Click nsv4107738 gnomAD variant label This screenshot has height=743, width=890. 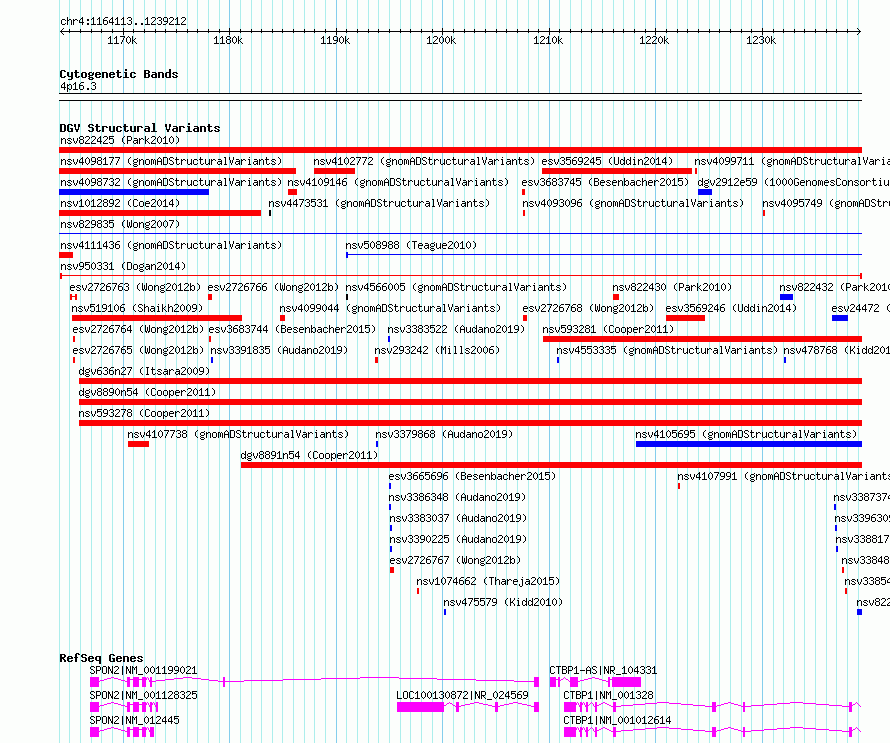(238, 434)
